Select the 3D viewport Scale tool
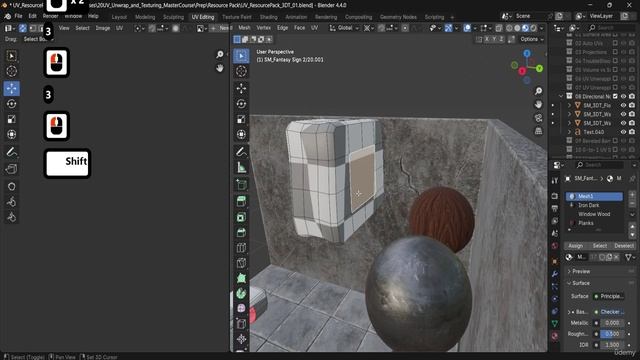Image resolution: width=640 pixels, height=360 pixels. pyautogui.click(x=241, y=119)
